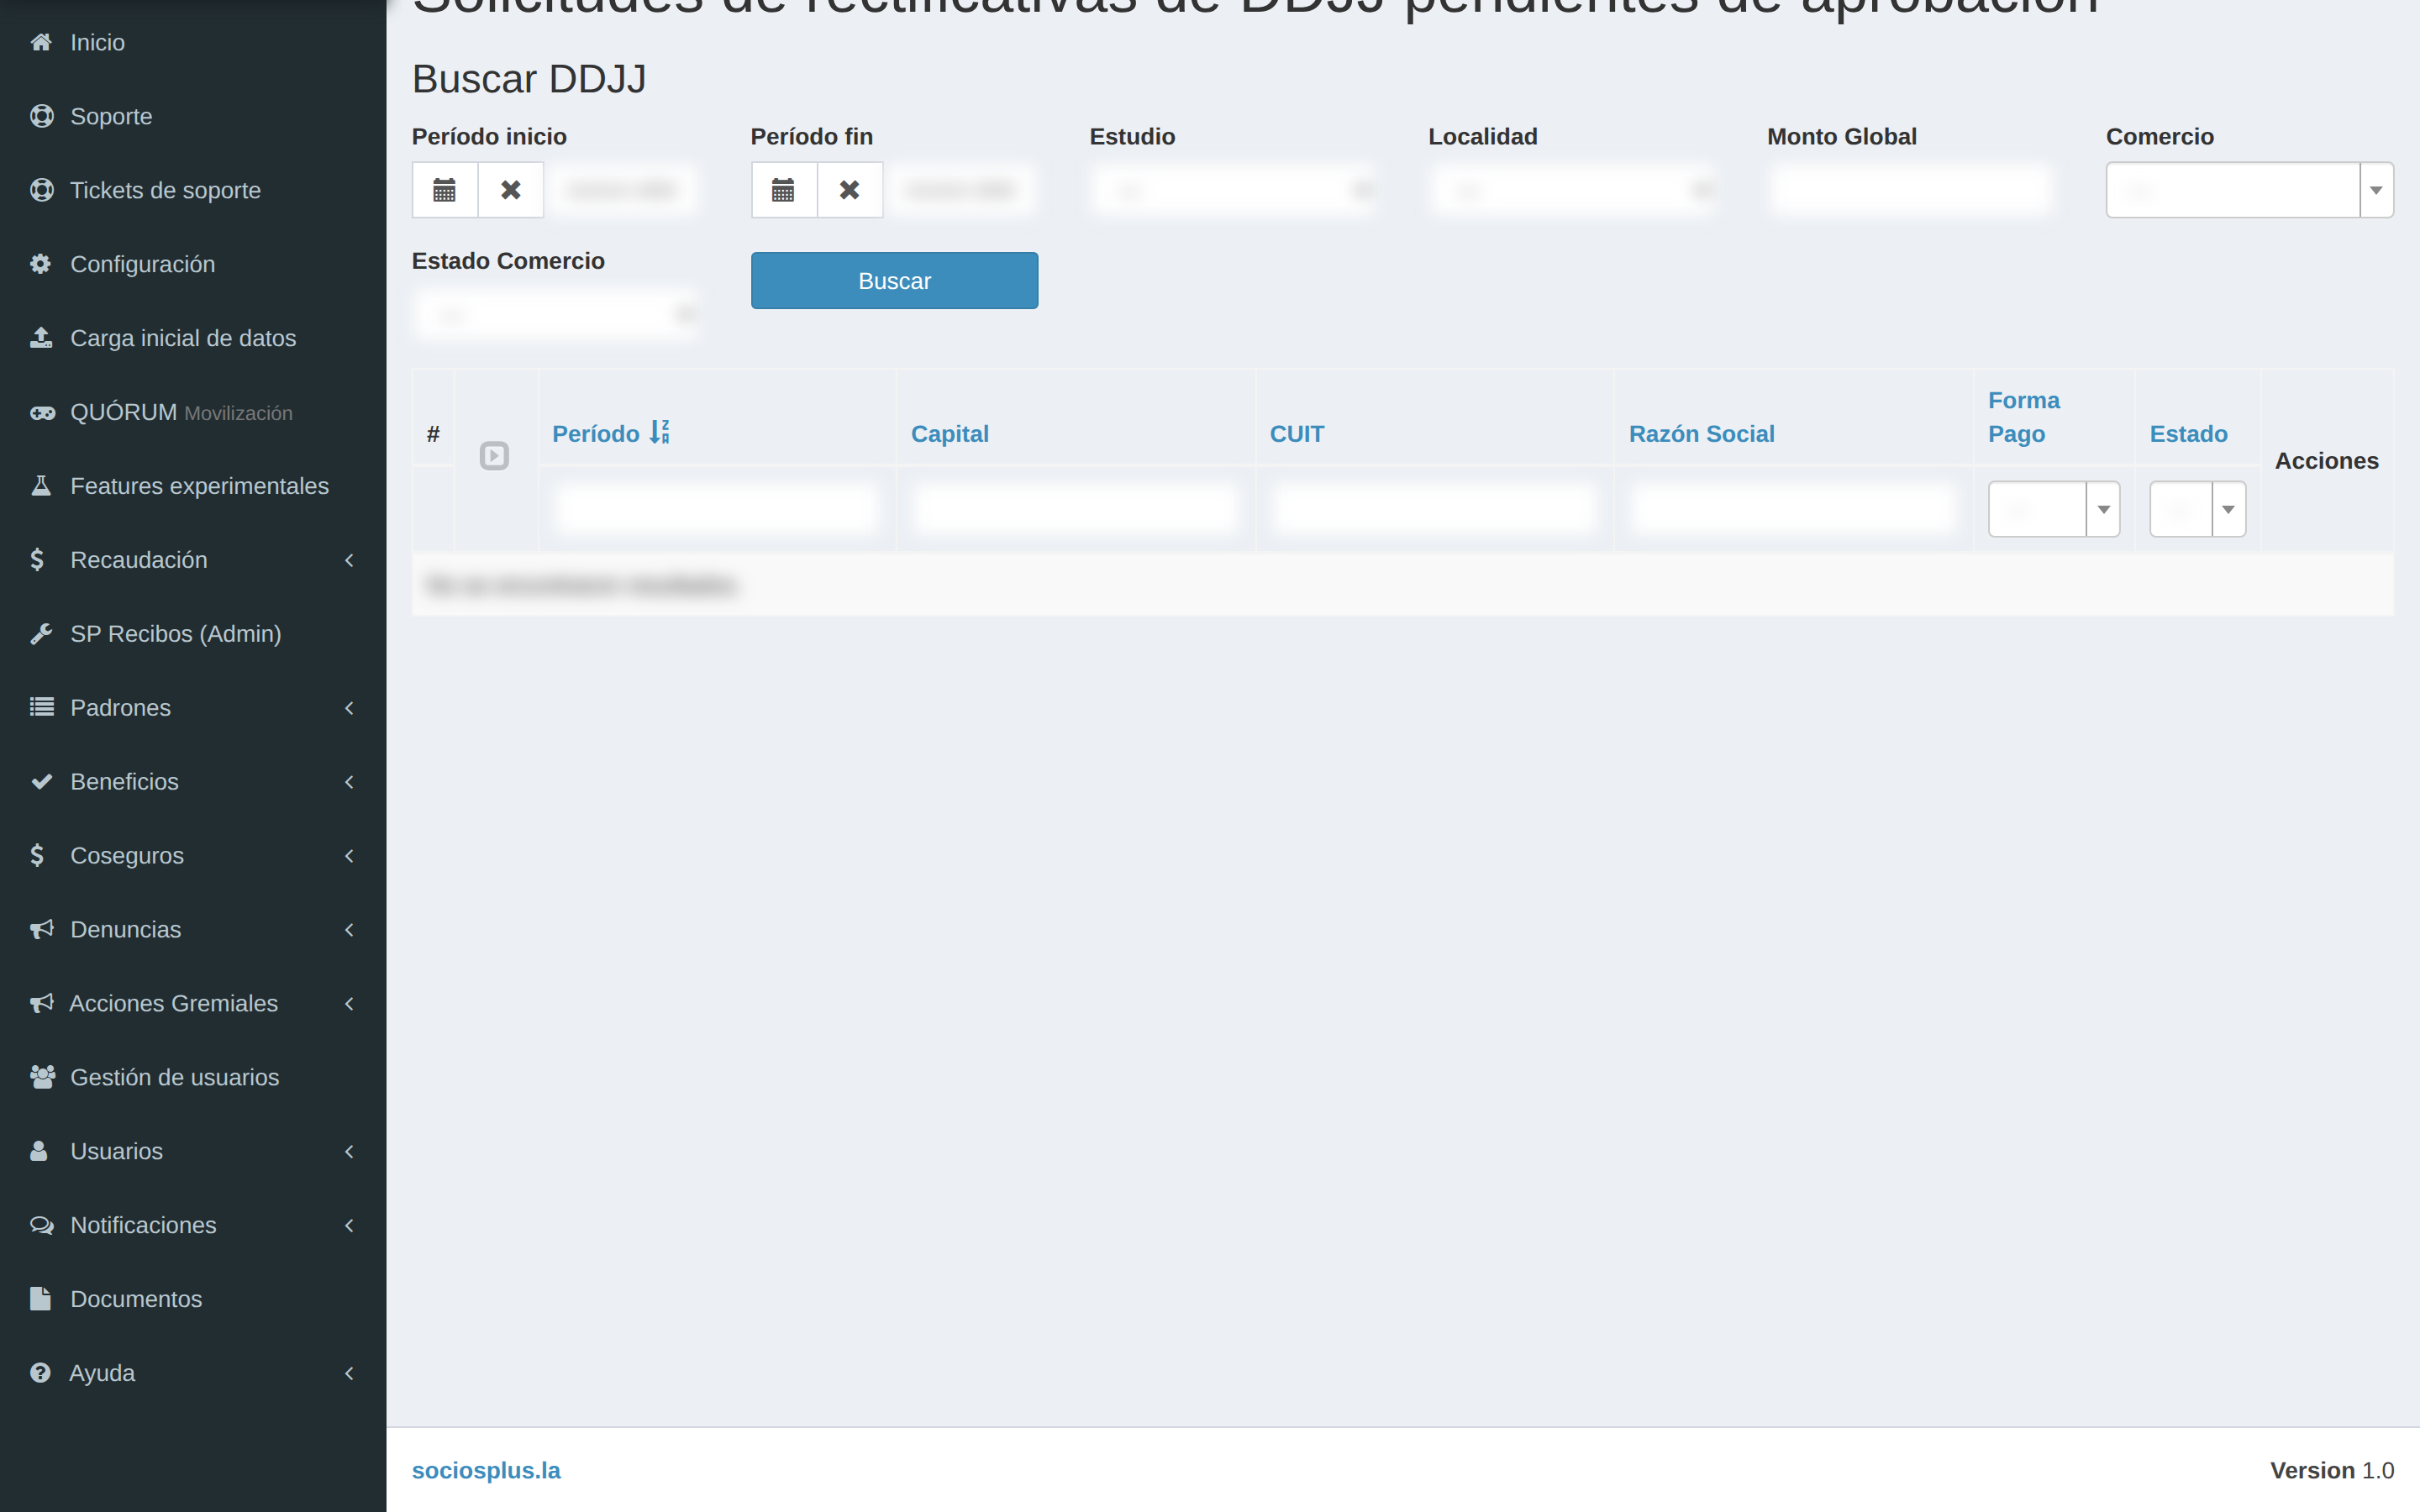
Task: Clear the Período fin date
Action: 850,190
